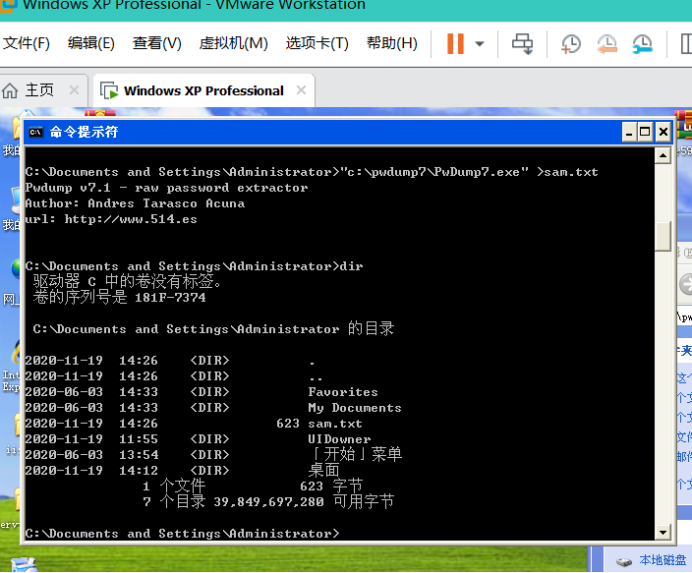This screenshot has width=692, height=573.
Task: Open the 查看(V) menu
Action: coord(157,43)
